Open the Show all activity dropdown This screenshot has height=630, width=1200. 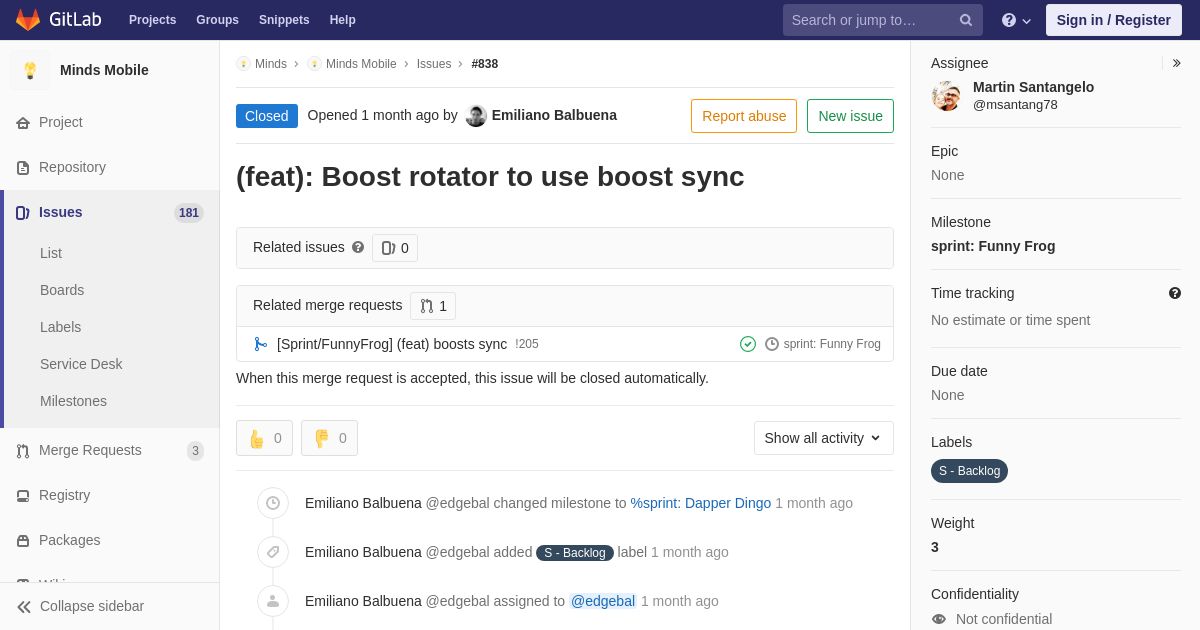point(823,438)
